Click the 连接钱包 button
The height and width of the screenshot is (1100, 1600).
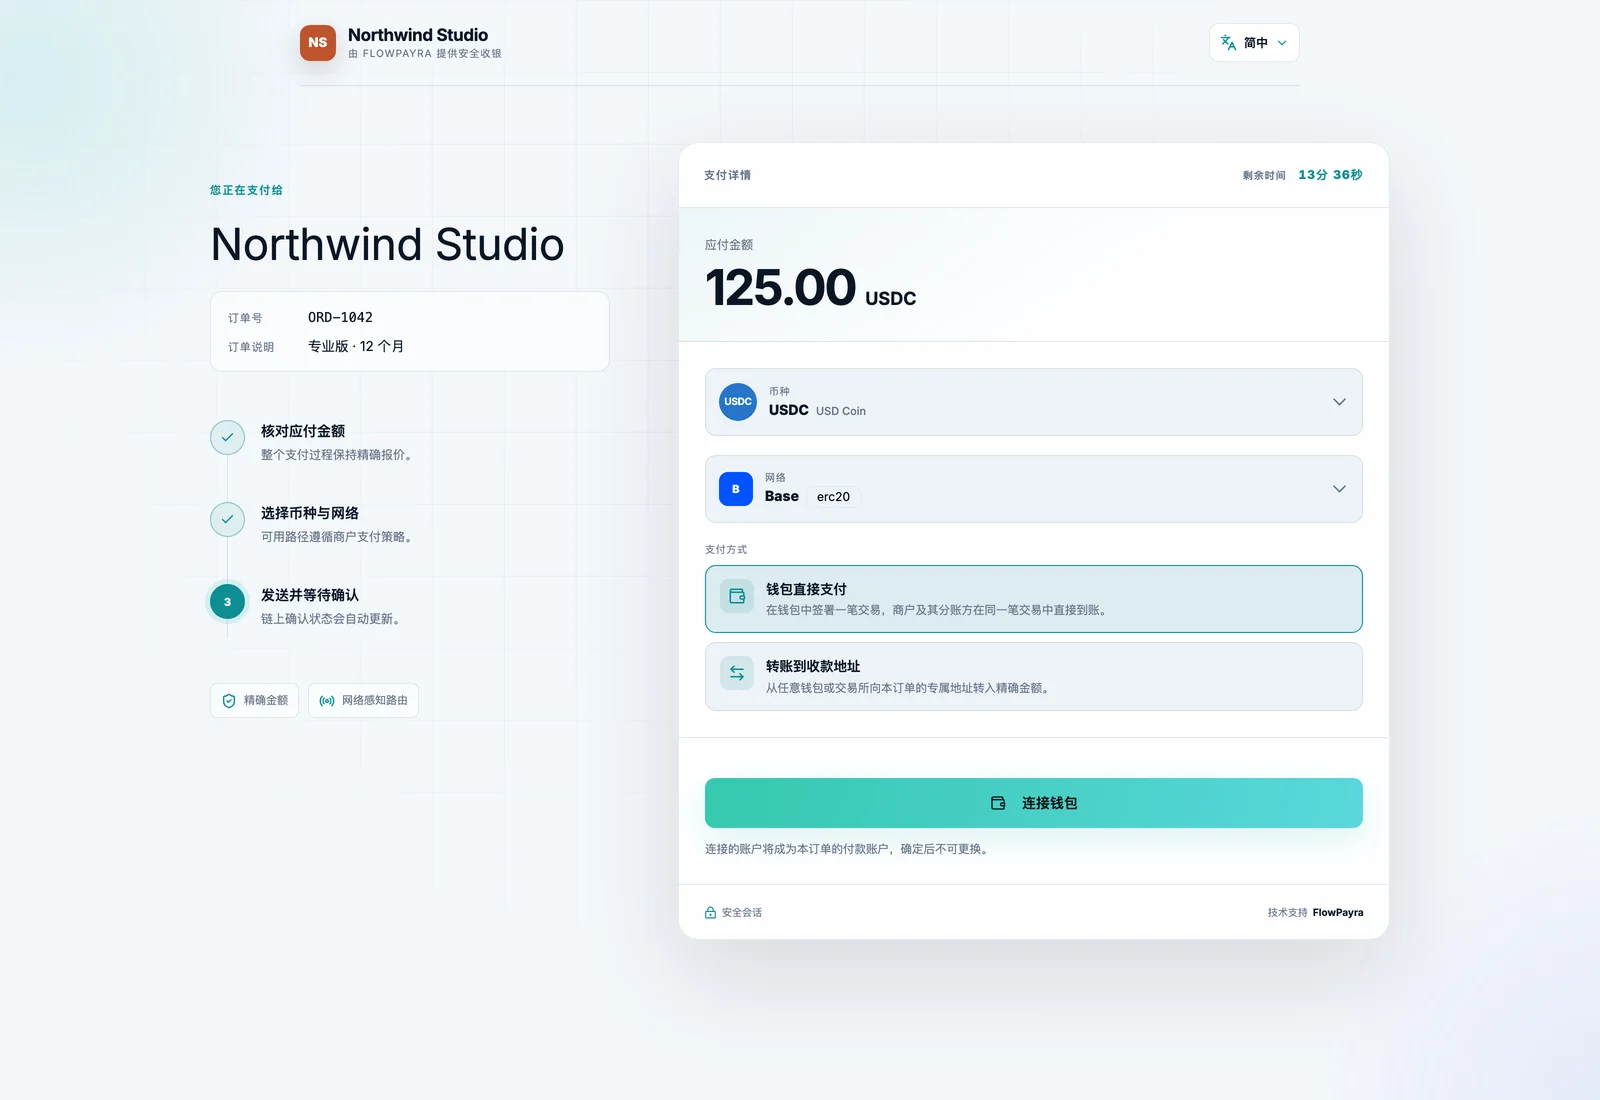1033,803
